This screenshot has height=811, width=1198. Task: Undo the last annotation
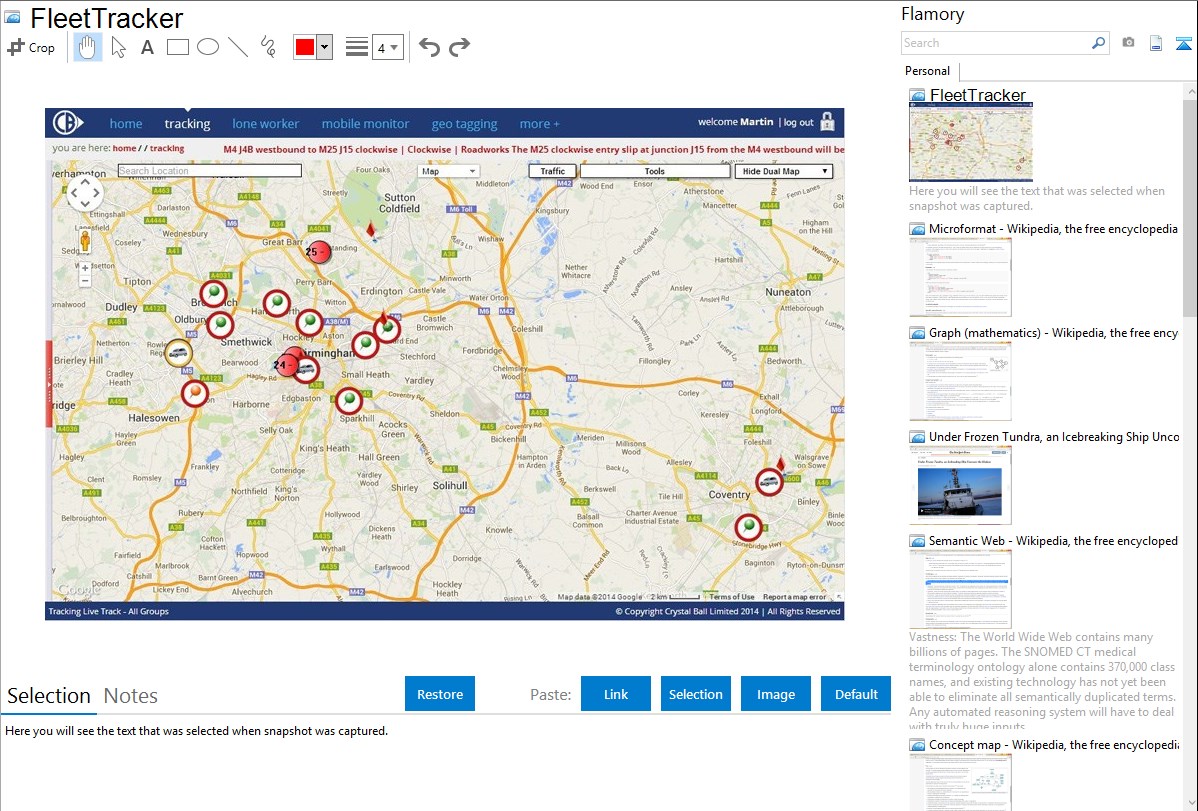tap(429, 47)
